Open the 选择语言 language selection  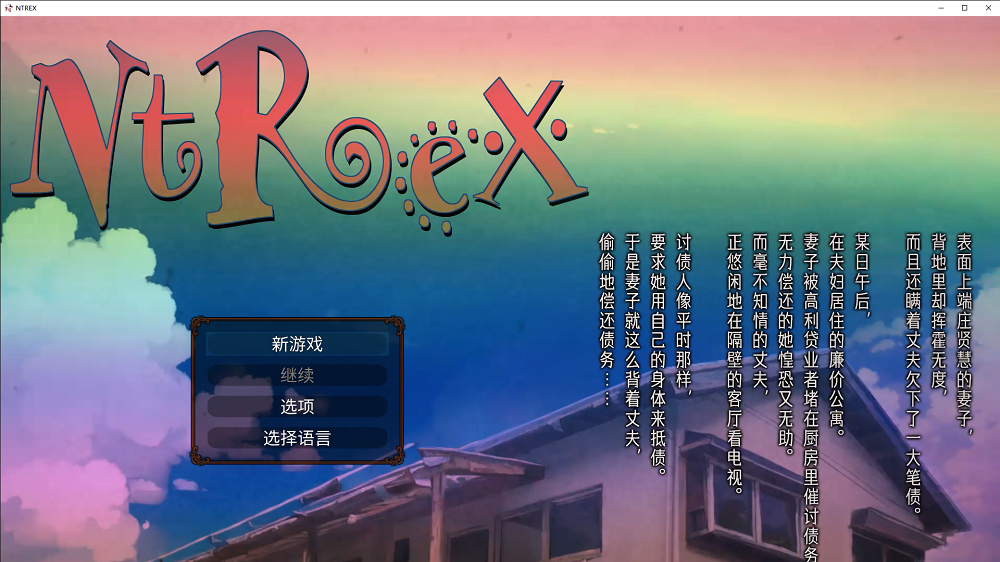pyautogui.click(x=297, y=438)
